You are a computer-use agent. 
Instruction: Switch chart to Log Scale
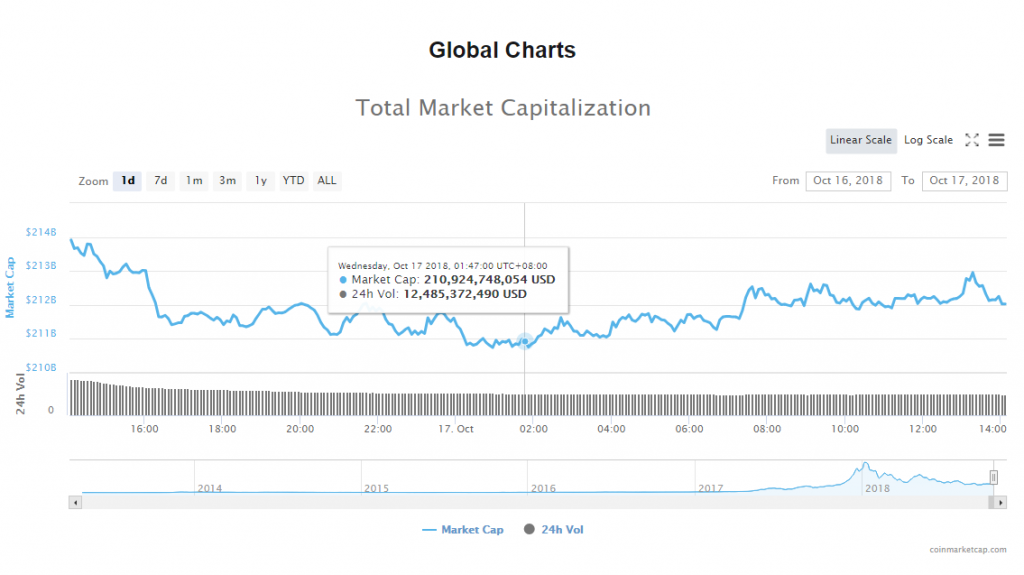tap(928, 140)
